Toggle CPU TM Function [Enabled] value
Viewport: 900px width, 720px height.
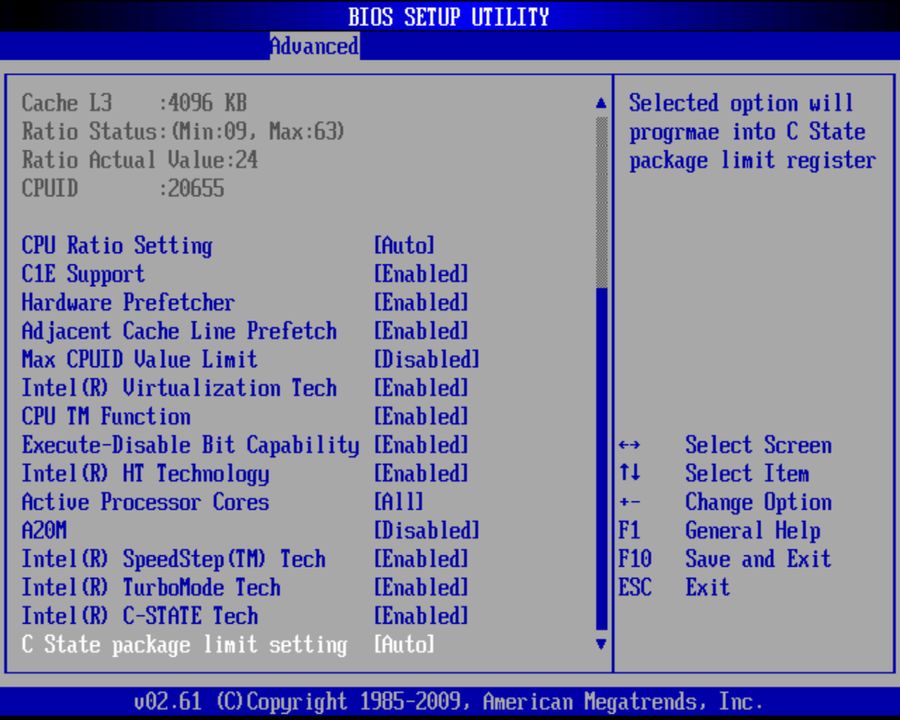coord(421,417)
